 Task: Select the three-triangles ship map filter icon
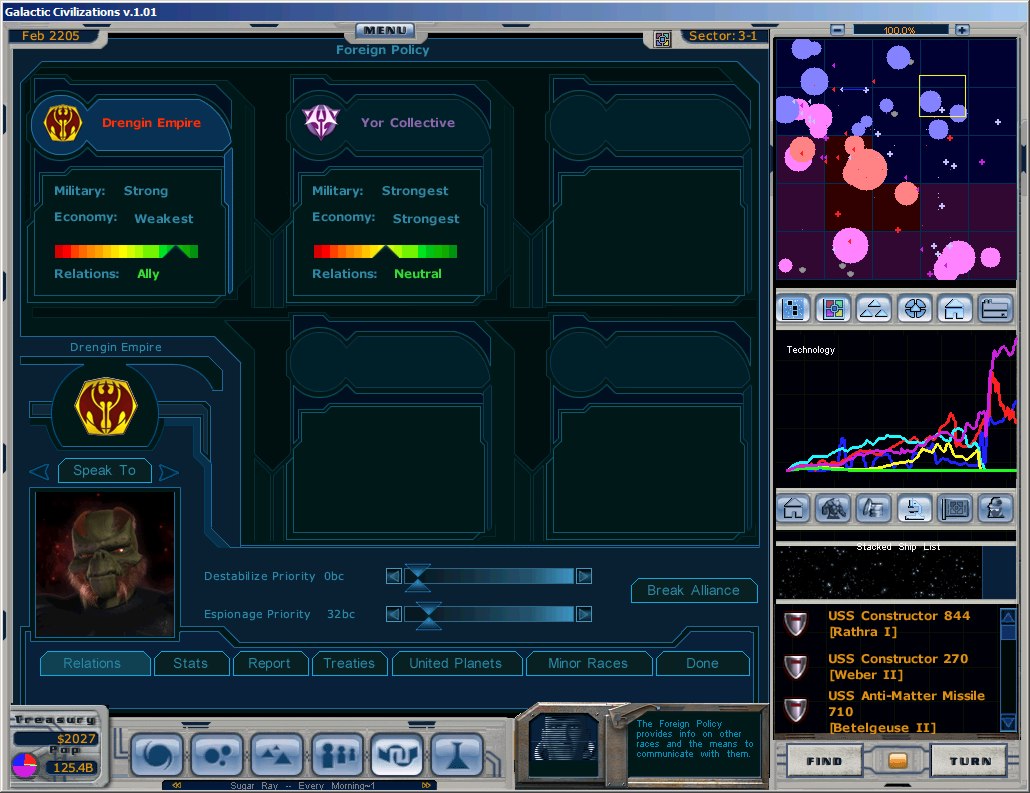click(x=874, y=308)
